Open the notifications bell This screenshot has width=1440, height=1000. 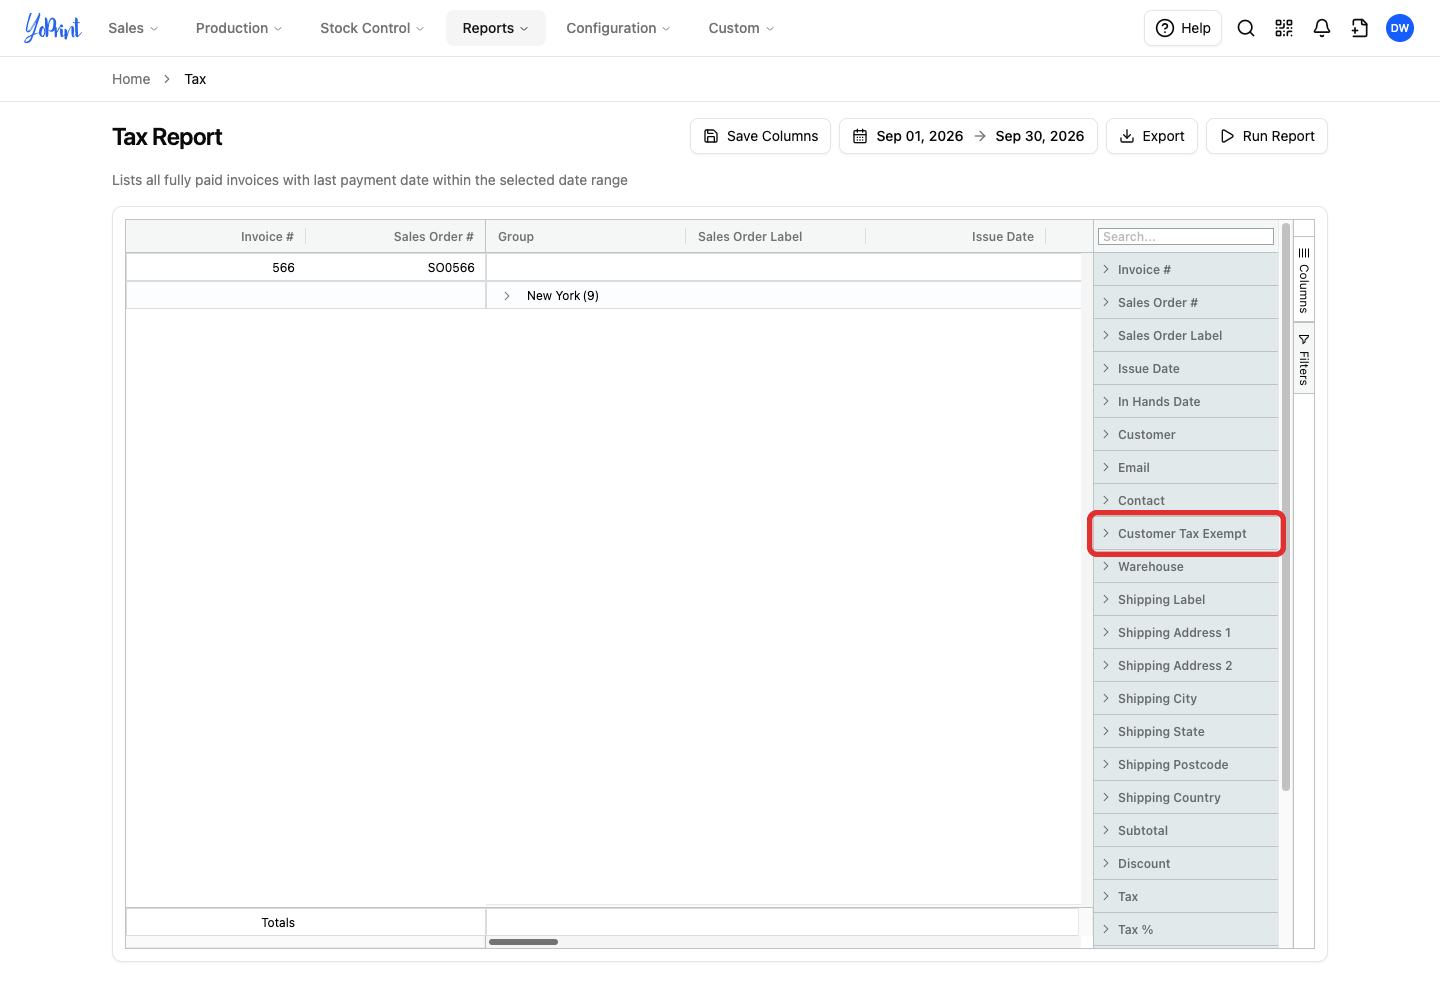coord(1322,28)
